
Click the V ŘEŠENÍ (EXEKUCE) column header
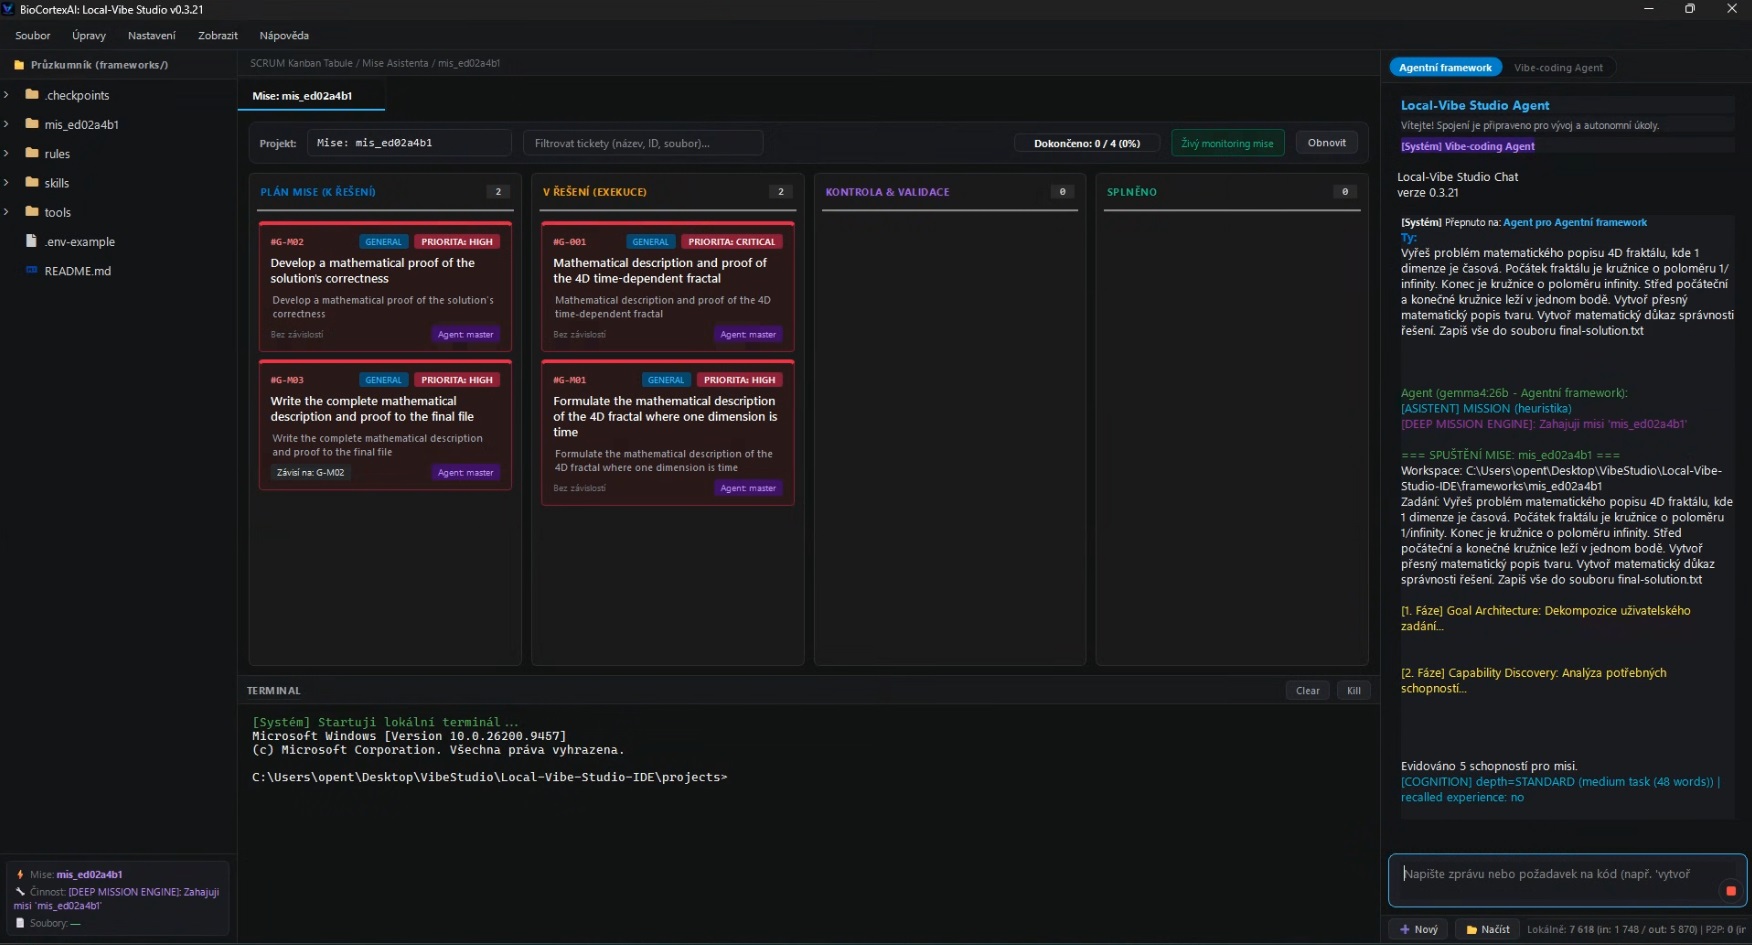point(594,192)
